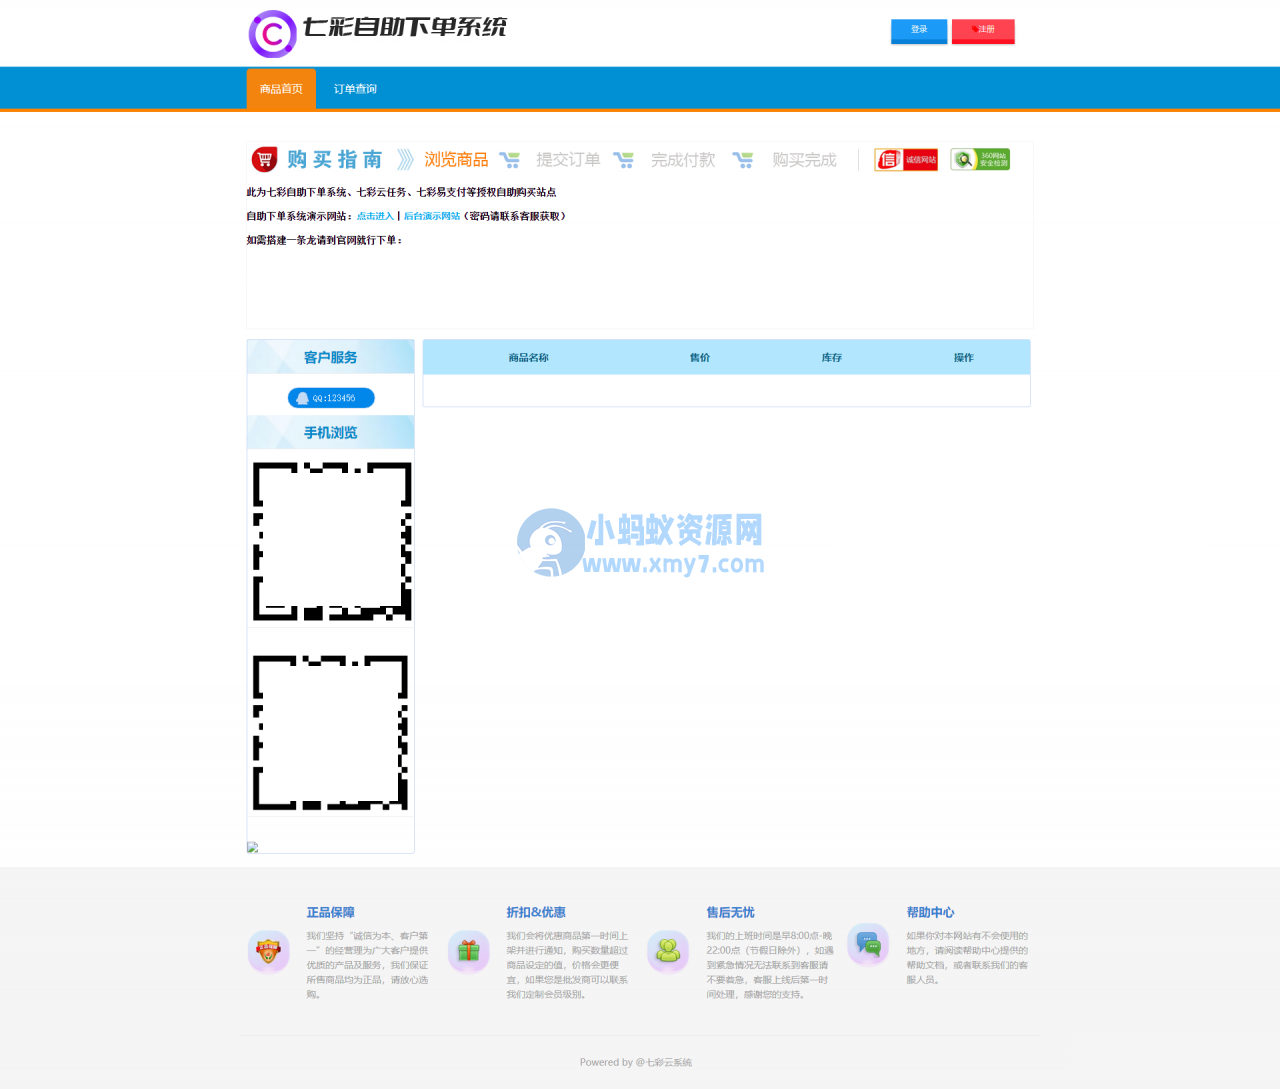This screenshot has width=1280, height=1089.
Task: Click the cart icon after 浏览商品
Action: [510, 160]
